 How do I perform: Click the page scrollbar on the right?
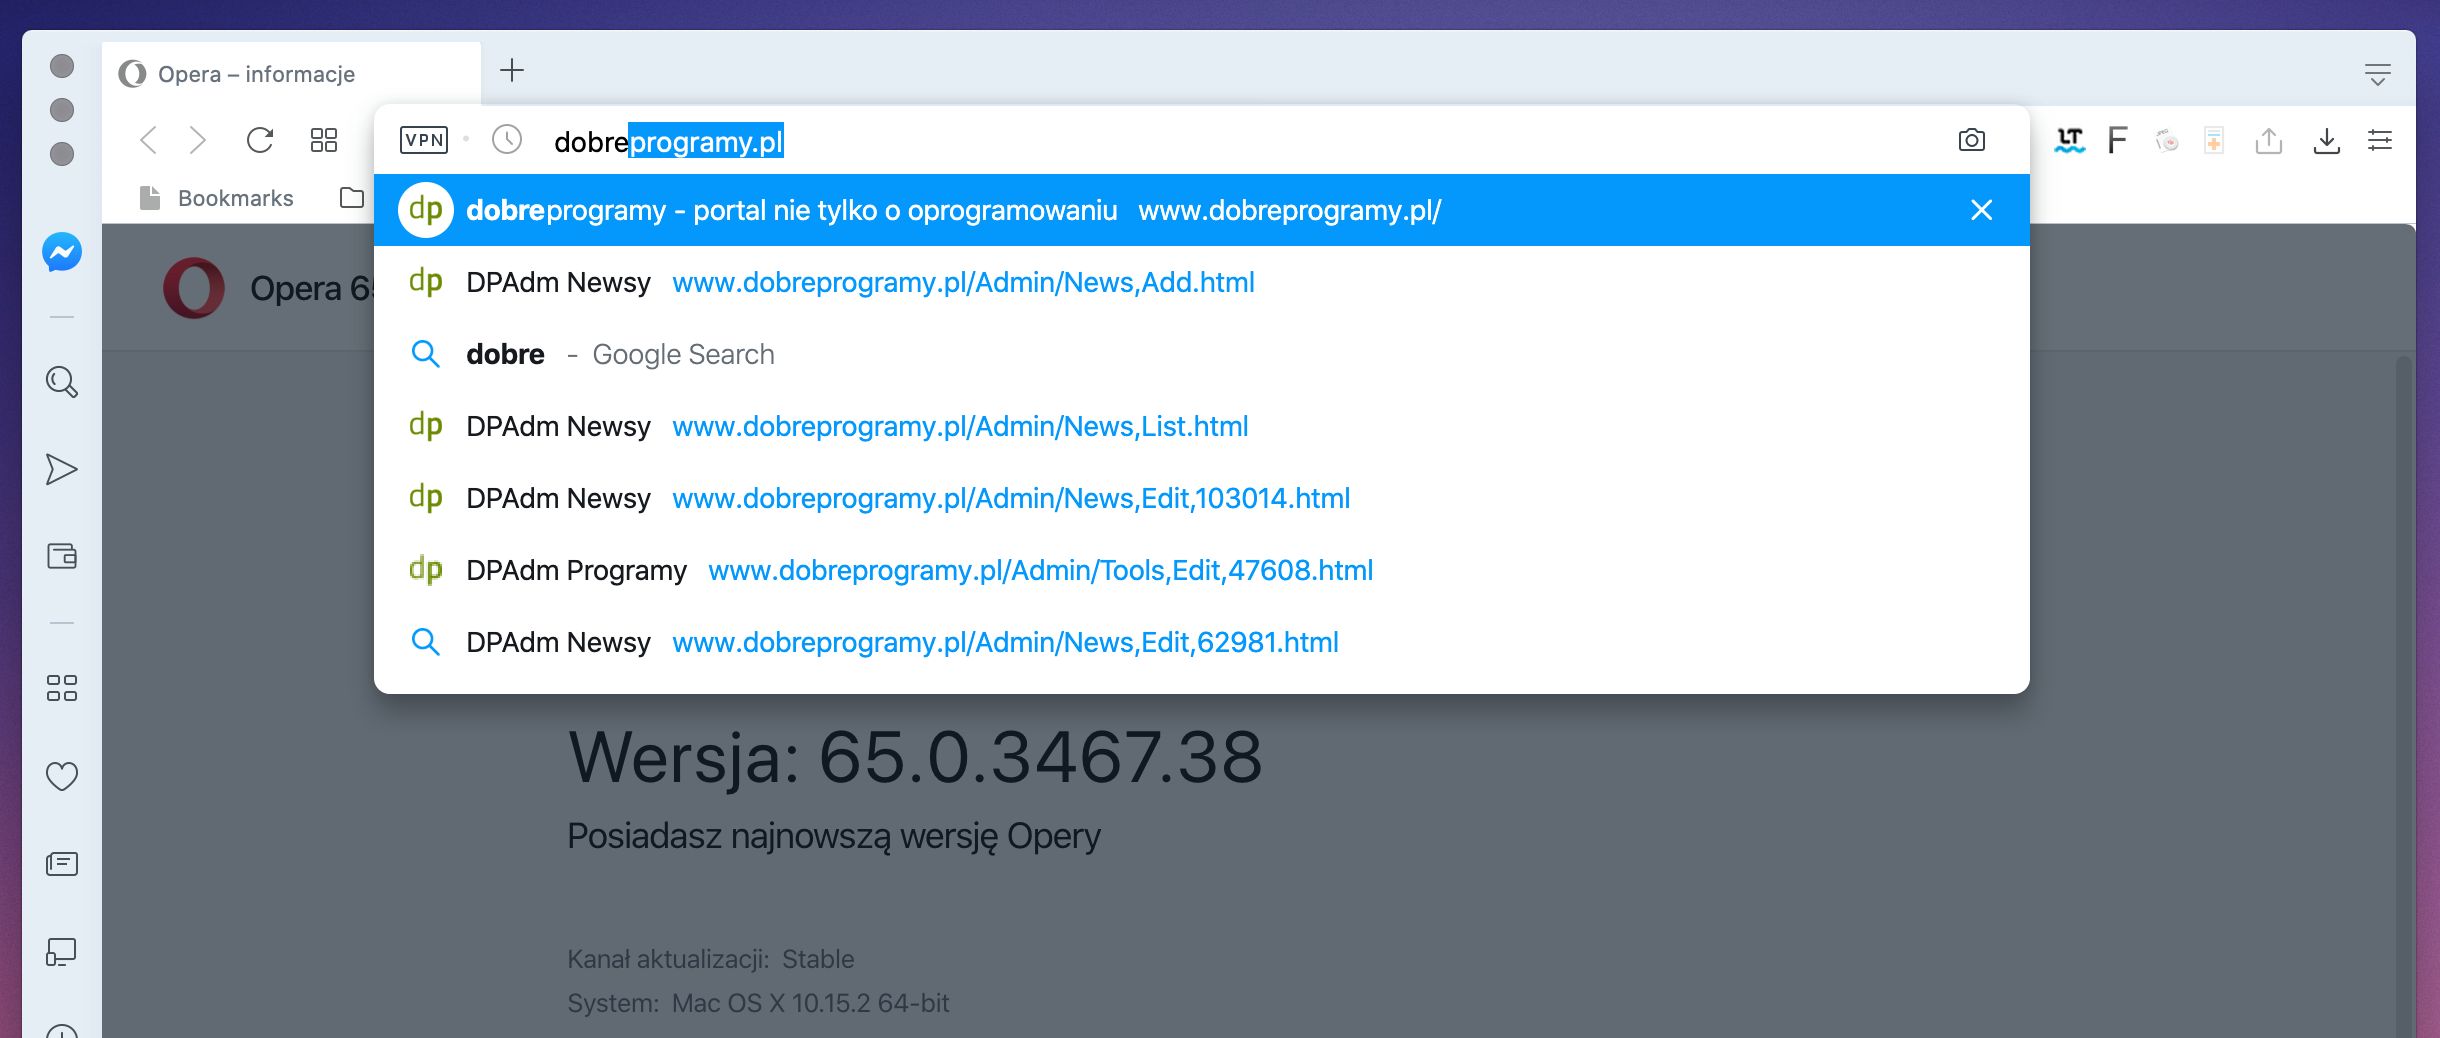coord(2404,695)
